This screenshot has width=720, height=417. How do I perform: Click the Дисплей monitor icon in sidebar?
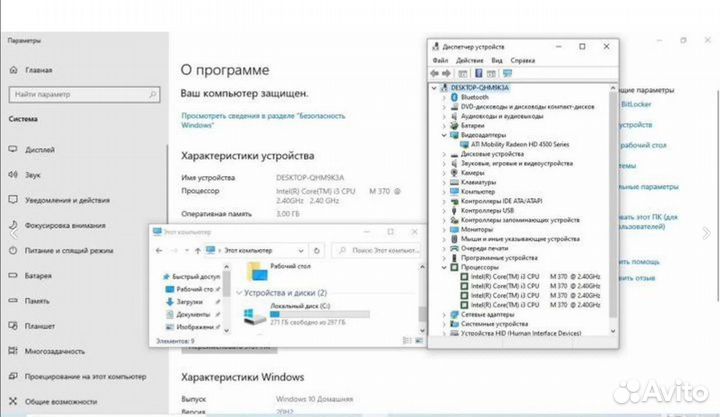[13, 149]
